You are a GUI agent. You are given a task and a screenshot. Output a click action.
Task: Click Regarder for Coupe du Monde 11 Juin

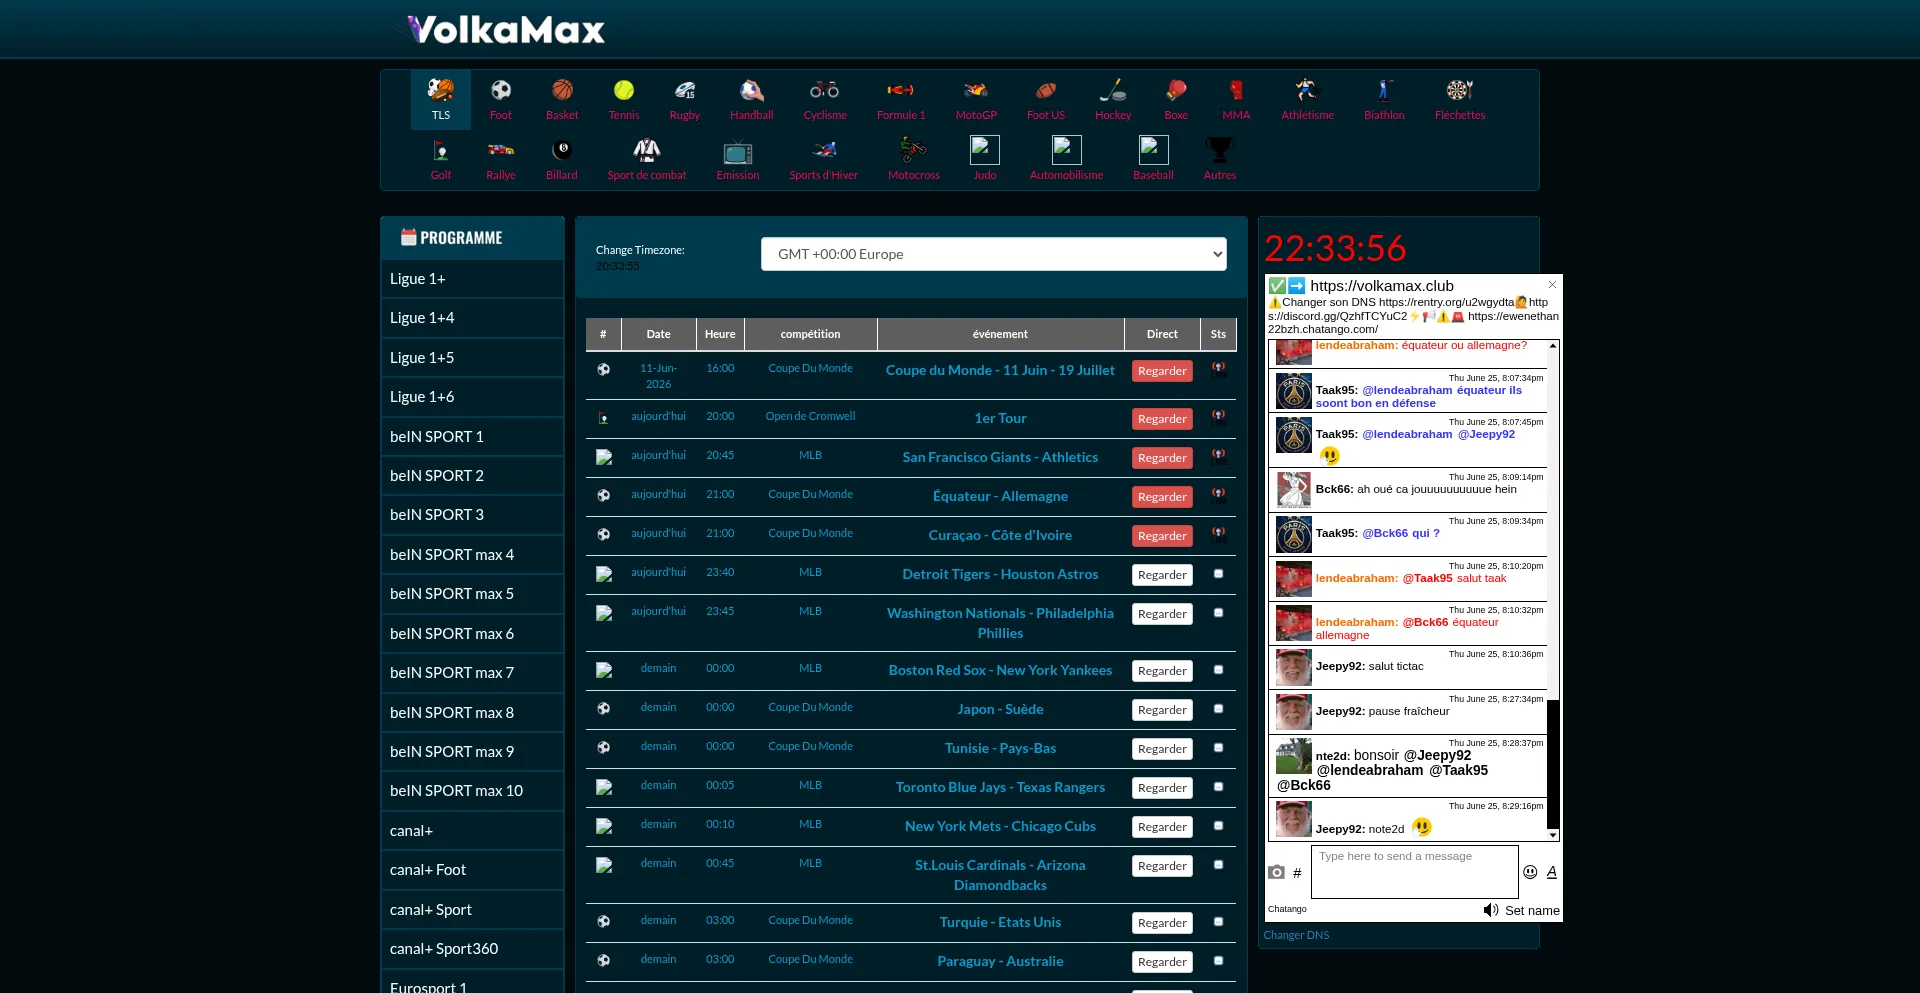tap(1162, 371)
